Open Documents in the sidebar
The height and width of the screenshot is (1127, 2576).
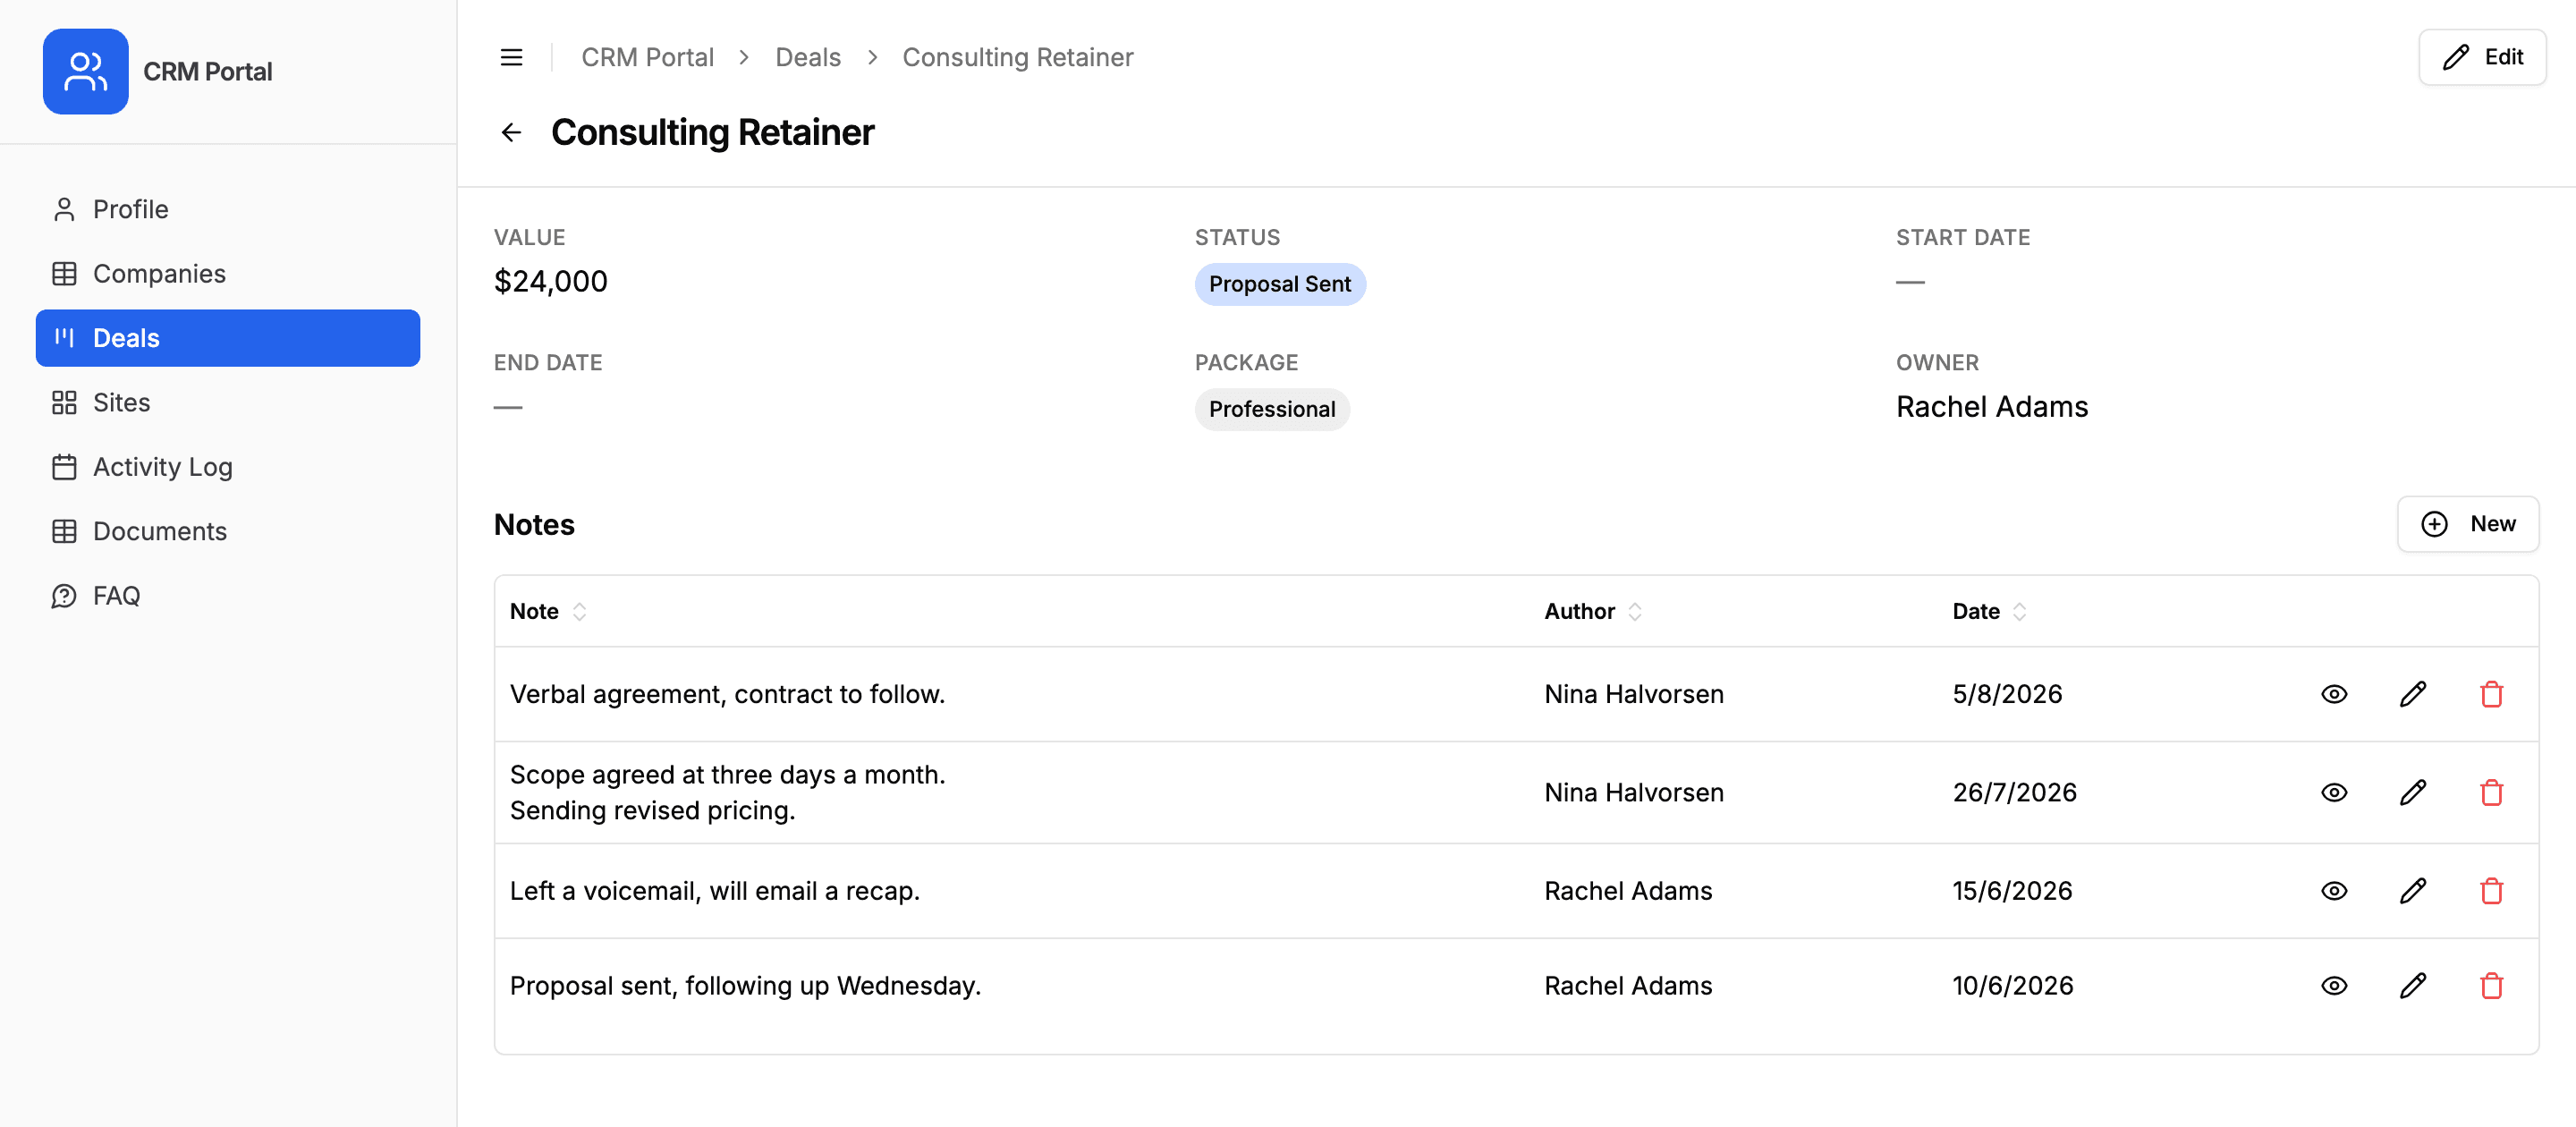228,531
